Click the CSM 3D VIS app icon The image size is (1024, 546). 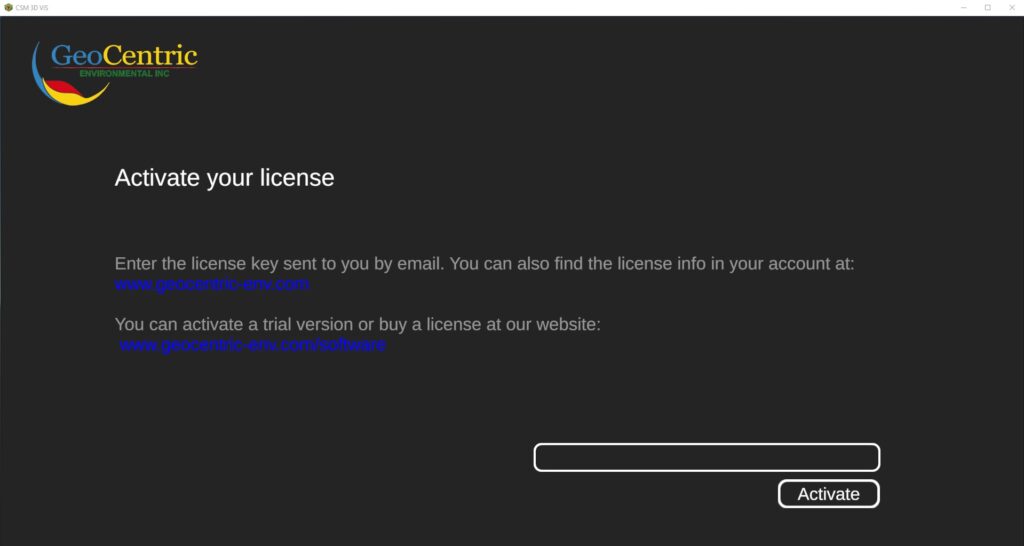[8, 7]
